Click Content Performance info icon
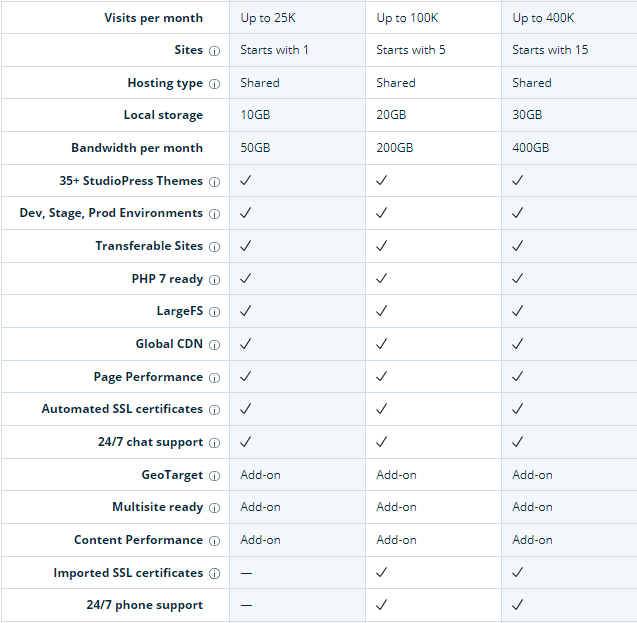This screenshot has height=623, width=637. [214, 541]
